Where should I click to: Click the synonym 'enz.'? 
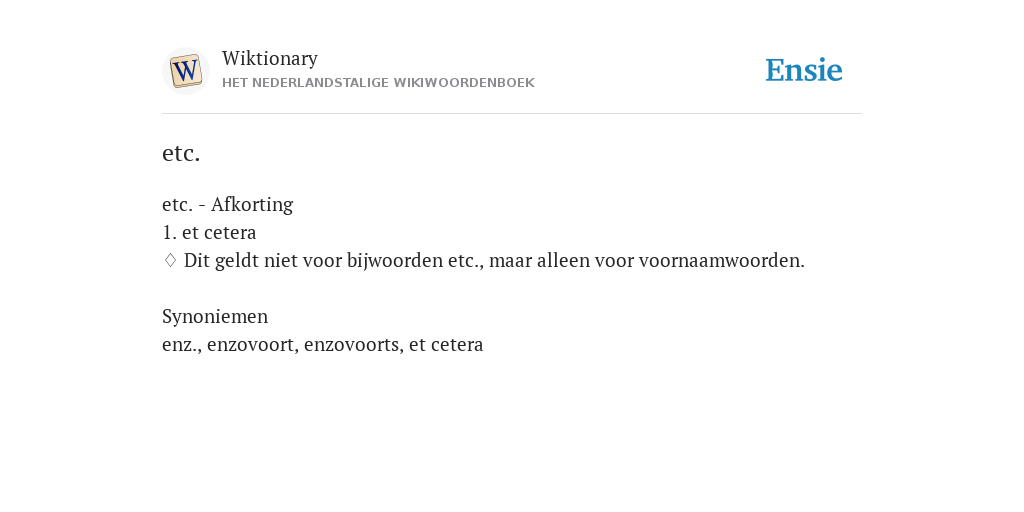point(182,345)
